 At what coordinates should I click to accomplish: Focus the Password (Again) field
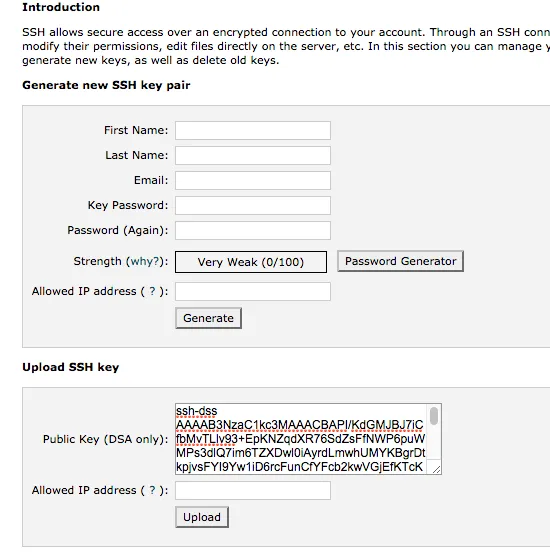(253, 230)
